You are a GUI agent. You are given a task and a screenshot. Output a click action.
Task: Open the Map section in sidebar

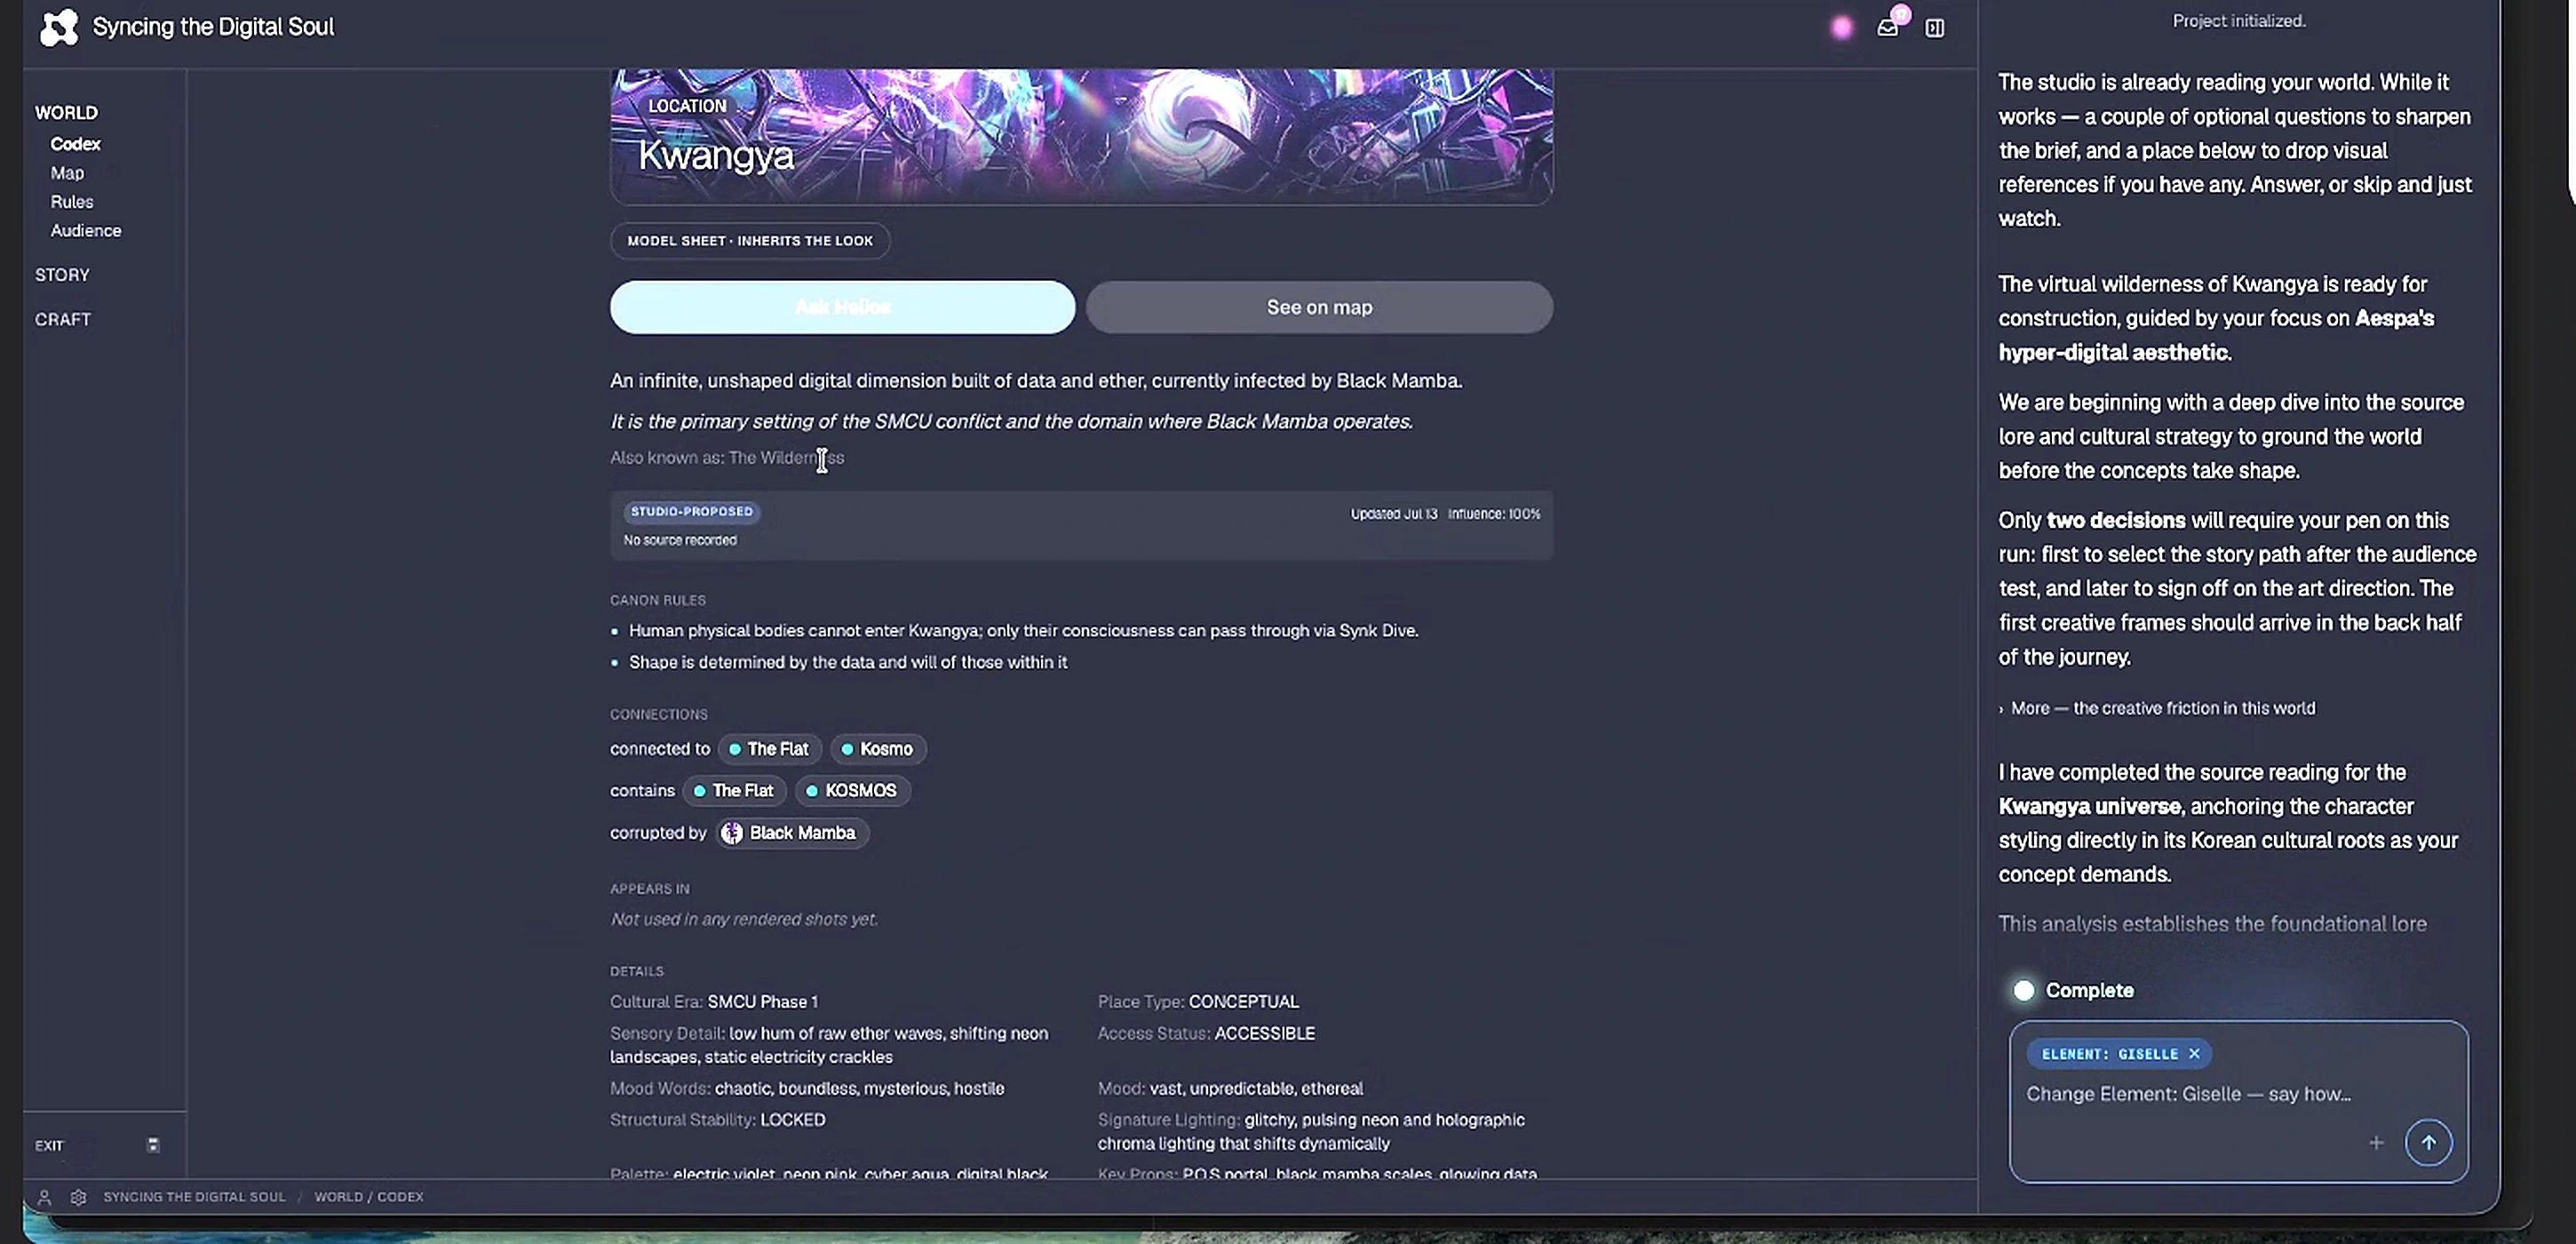click(67, 173)
